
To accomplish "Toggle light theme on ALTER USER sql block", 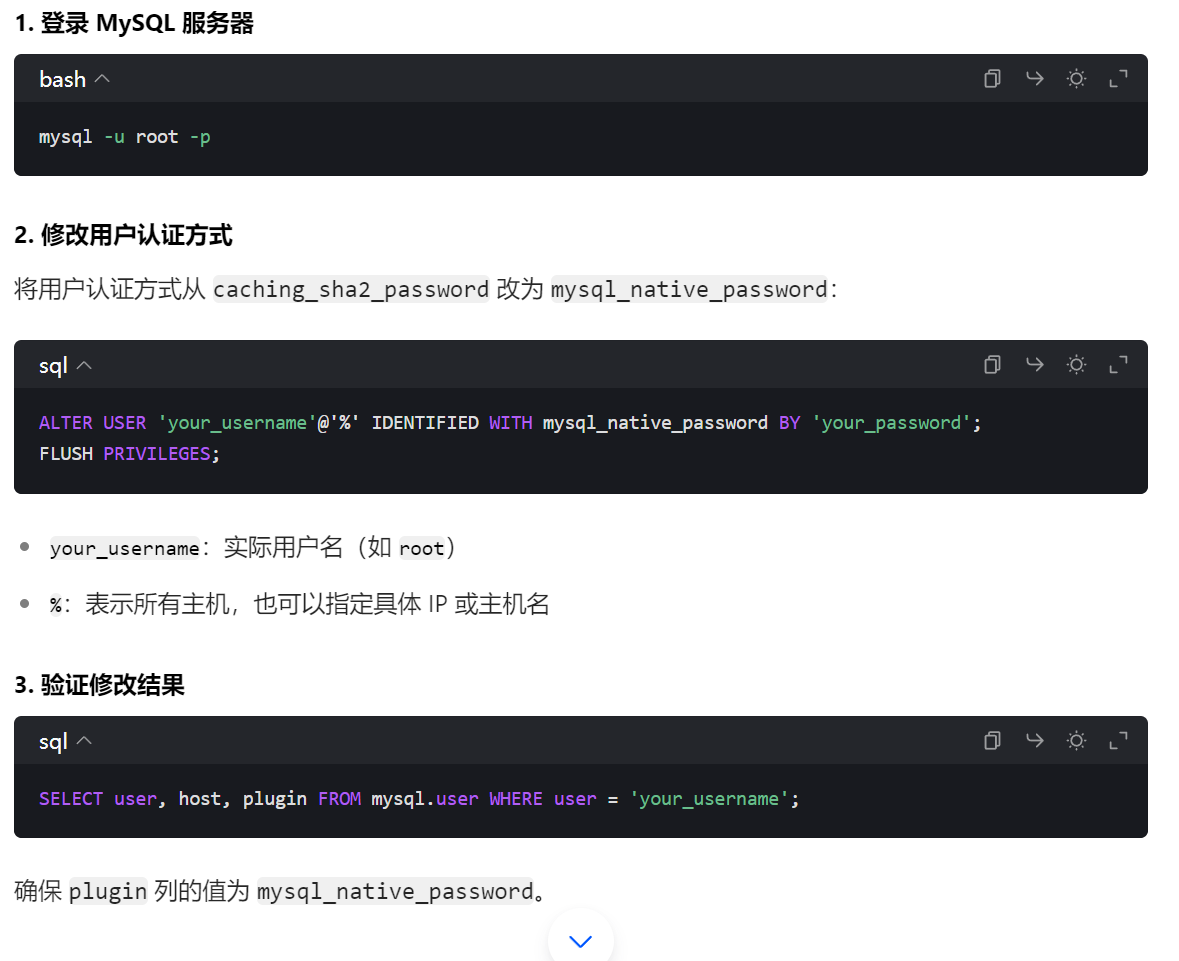I will pos(1077,365).
